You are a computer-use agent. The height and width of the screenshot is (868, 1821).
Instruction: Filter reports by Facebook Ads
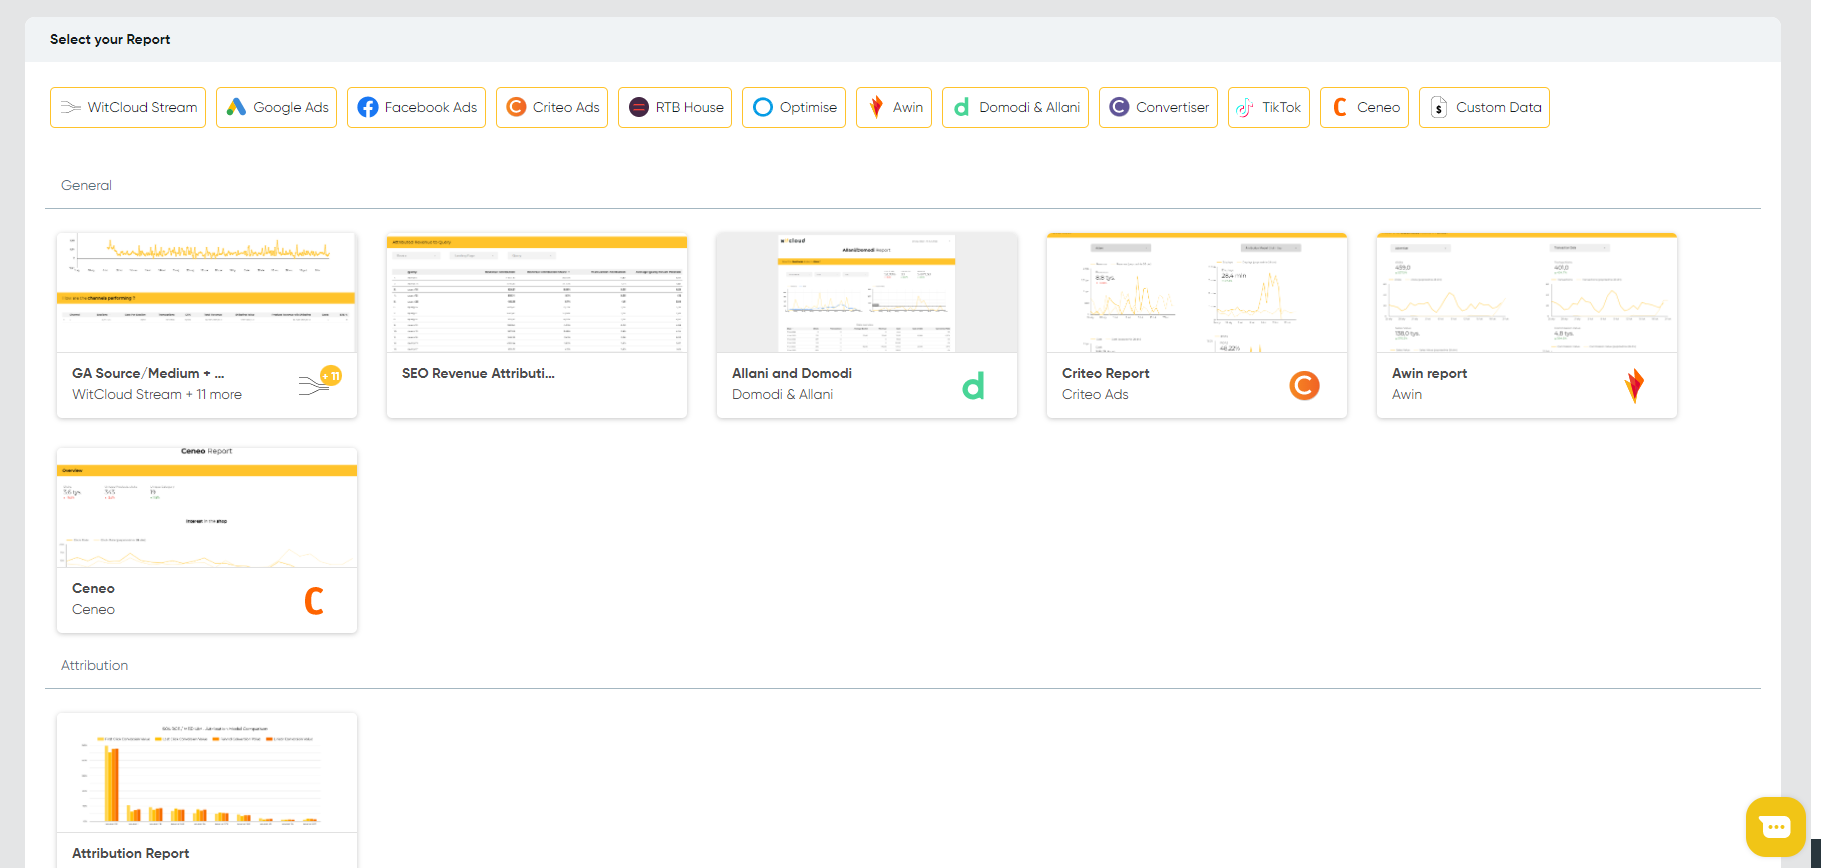pos(416,107)
